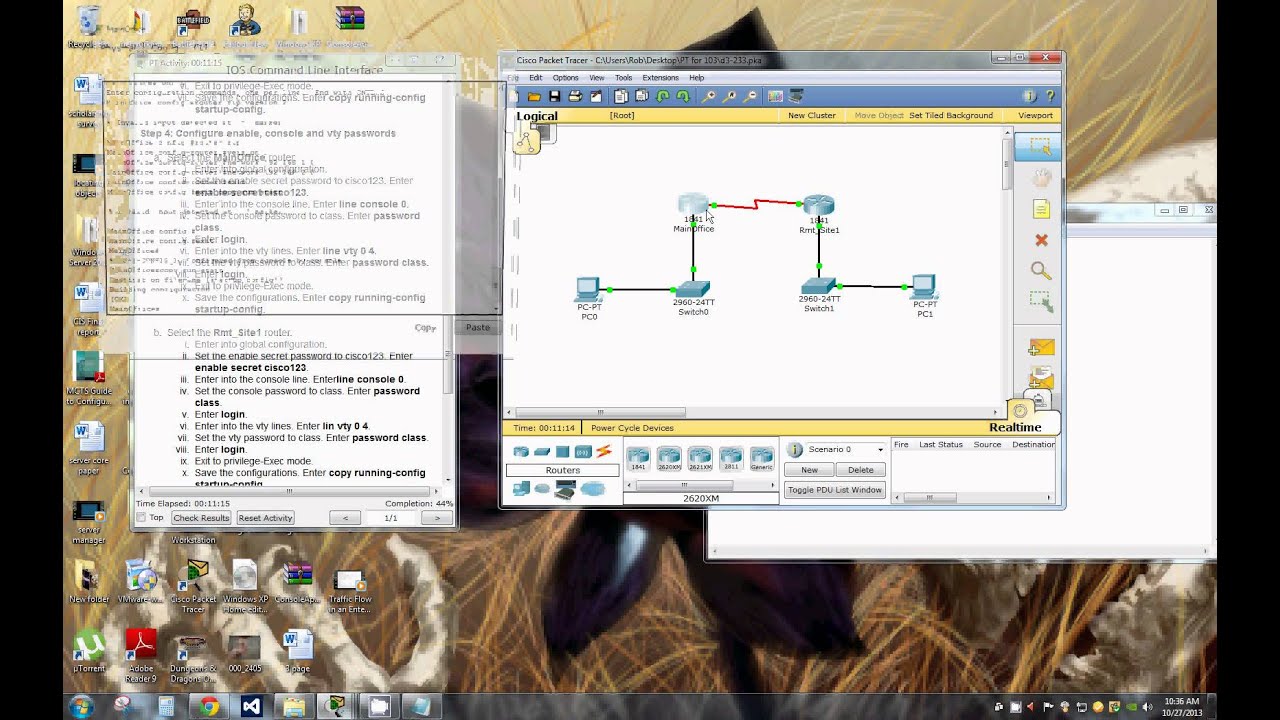
Task: Click the Reset Activity button
Action: click(x=265, y=518)
